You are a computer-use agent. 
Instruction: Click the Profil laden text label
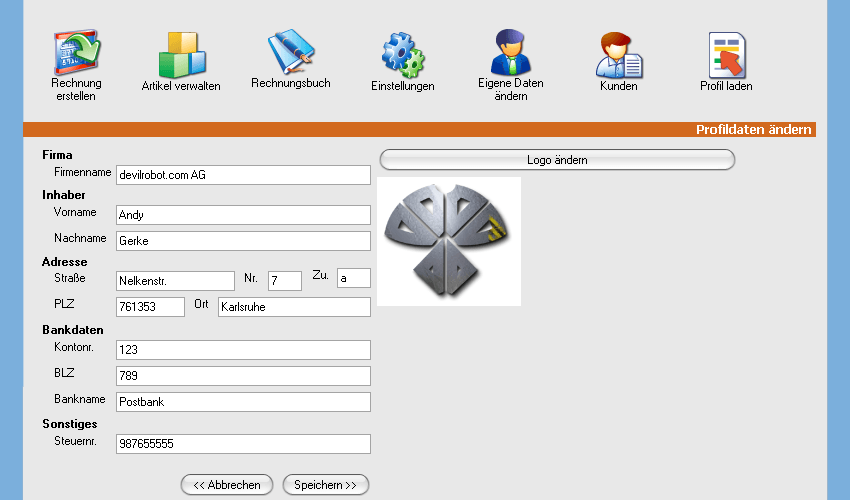[726, 86]
